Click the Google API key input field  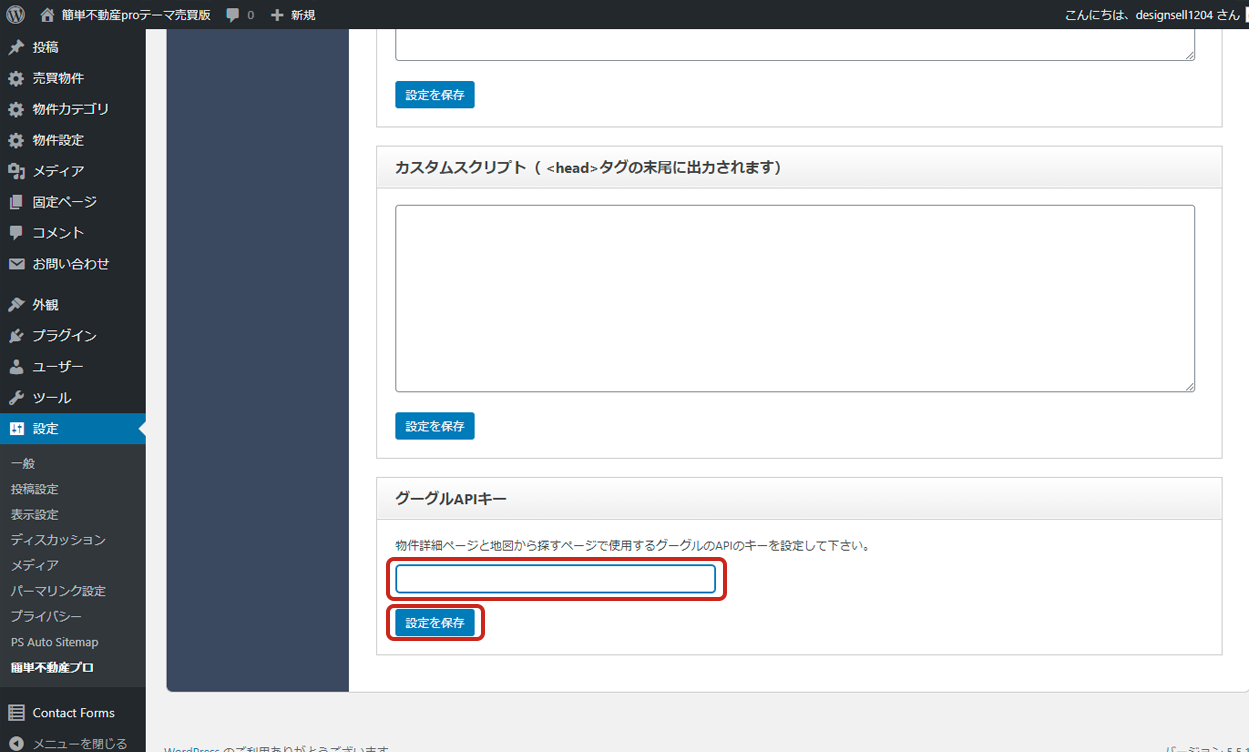point(555,579)
